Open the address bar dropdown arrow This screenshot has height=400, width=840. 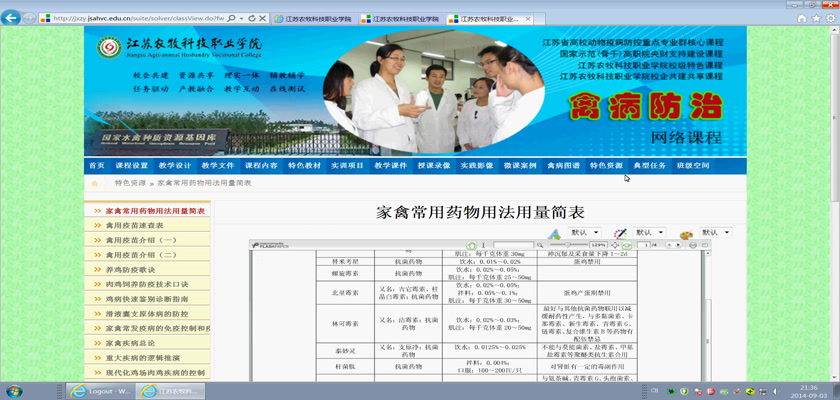(x=242, y=18)
